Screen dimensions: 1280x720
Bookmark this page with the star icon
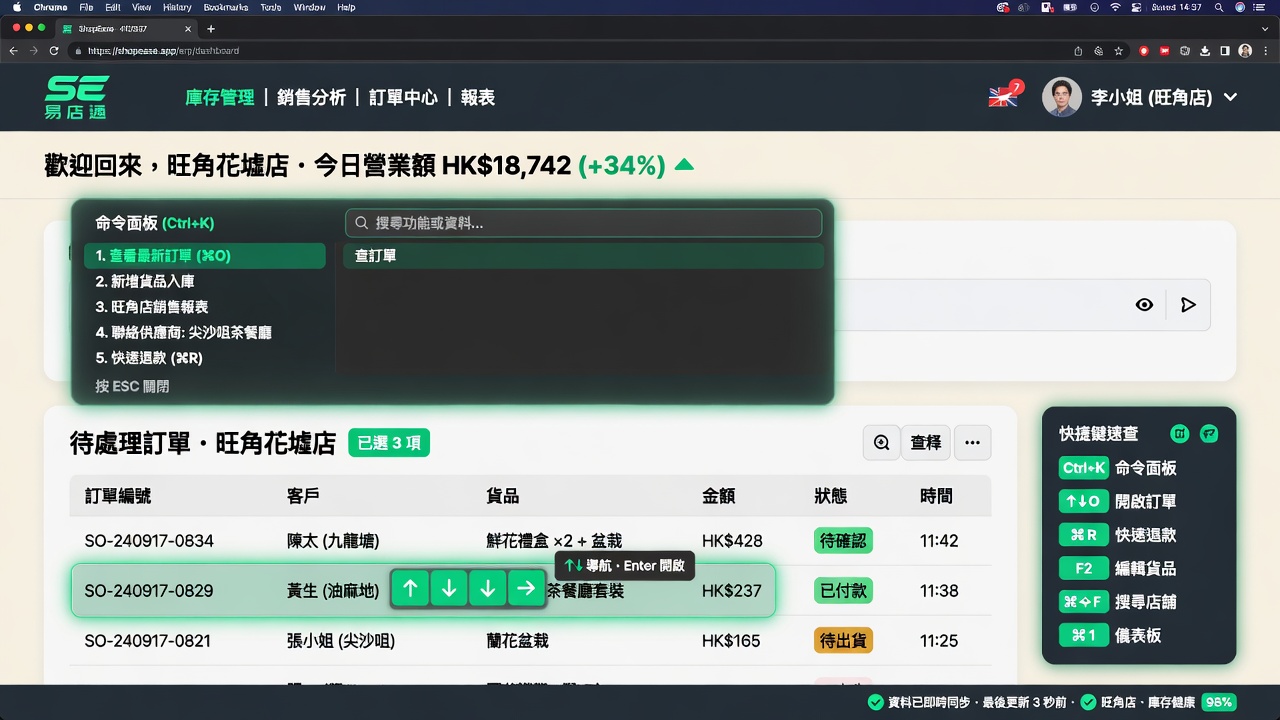(x=1119, y=51)
